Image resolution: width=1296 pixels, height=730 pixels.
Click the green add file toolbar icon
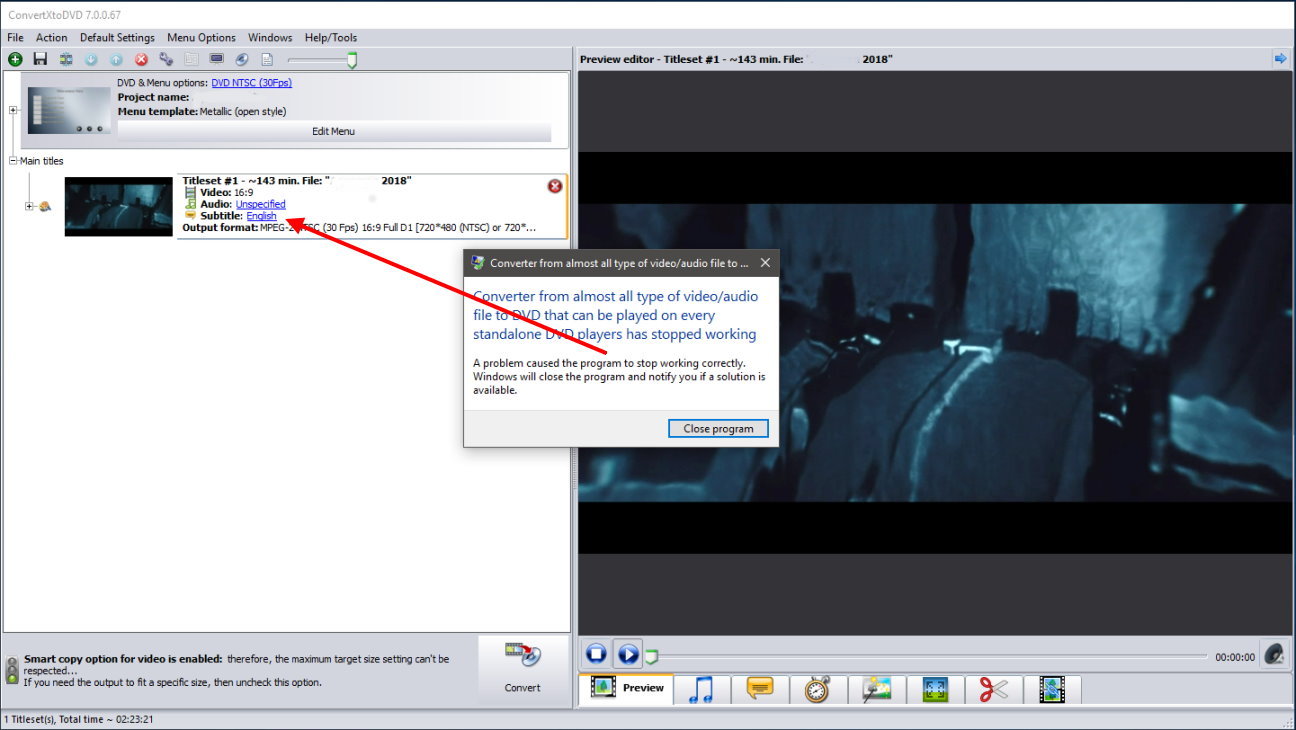[15, 60]
